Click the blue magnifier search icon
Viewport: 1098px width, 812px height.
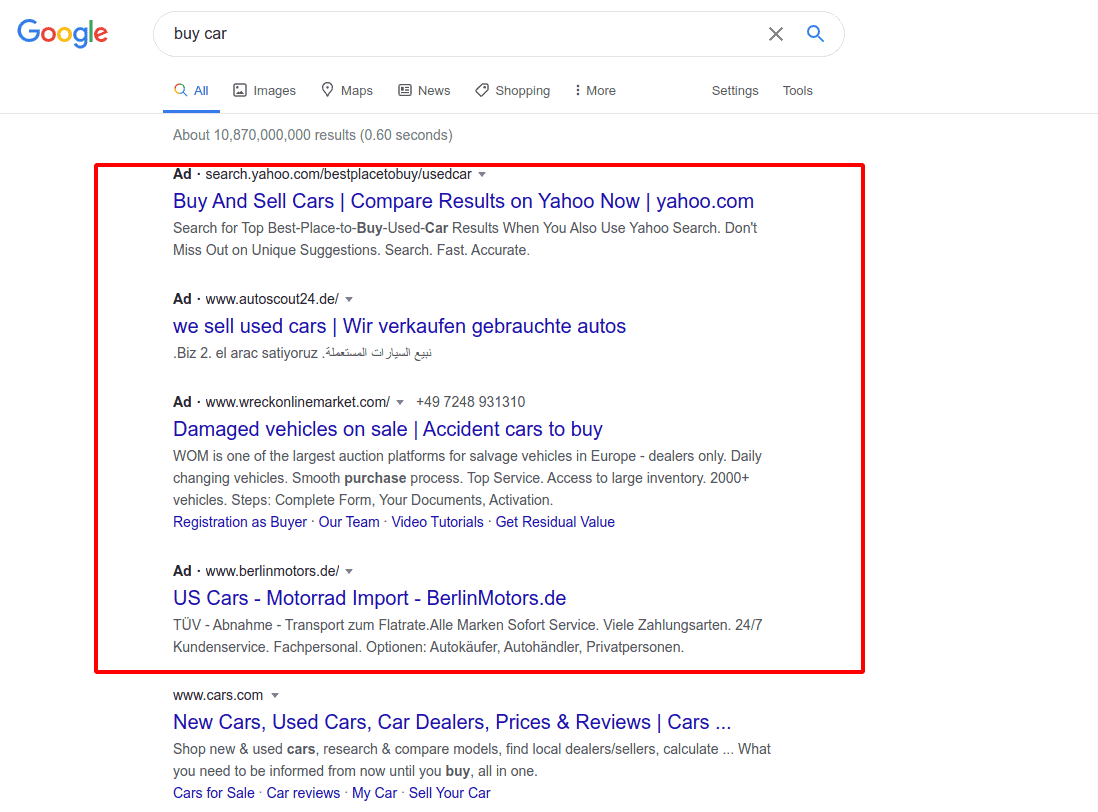pos(815,33)
